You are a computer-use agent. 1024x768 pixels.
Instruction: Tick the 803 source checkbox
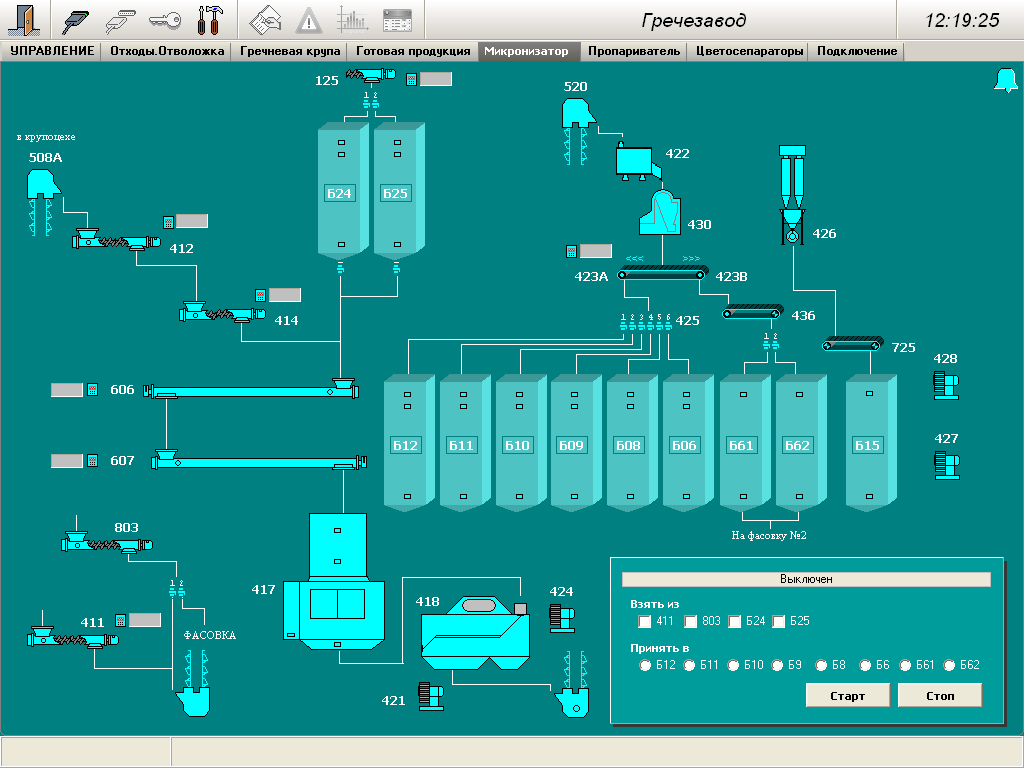point(691,622)
